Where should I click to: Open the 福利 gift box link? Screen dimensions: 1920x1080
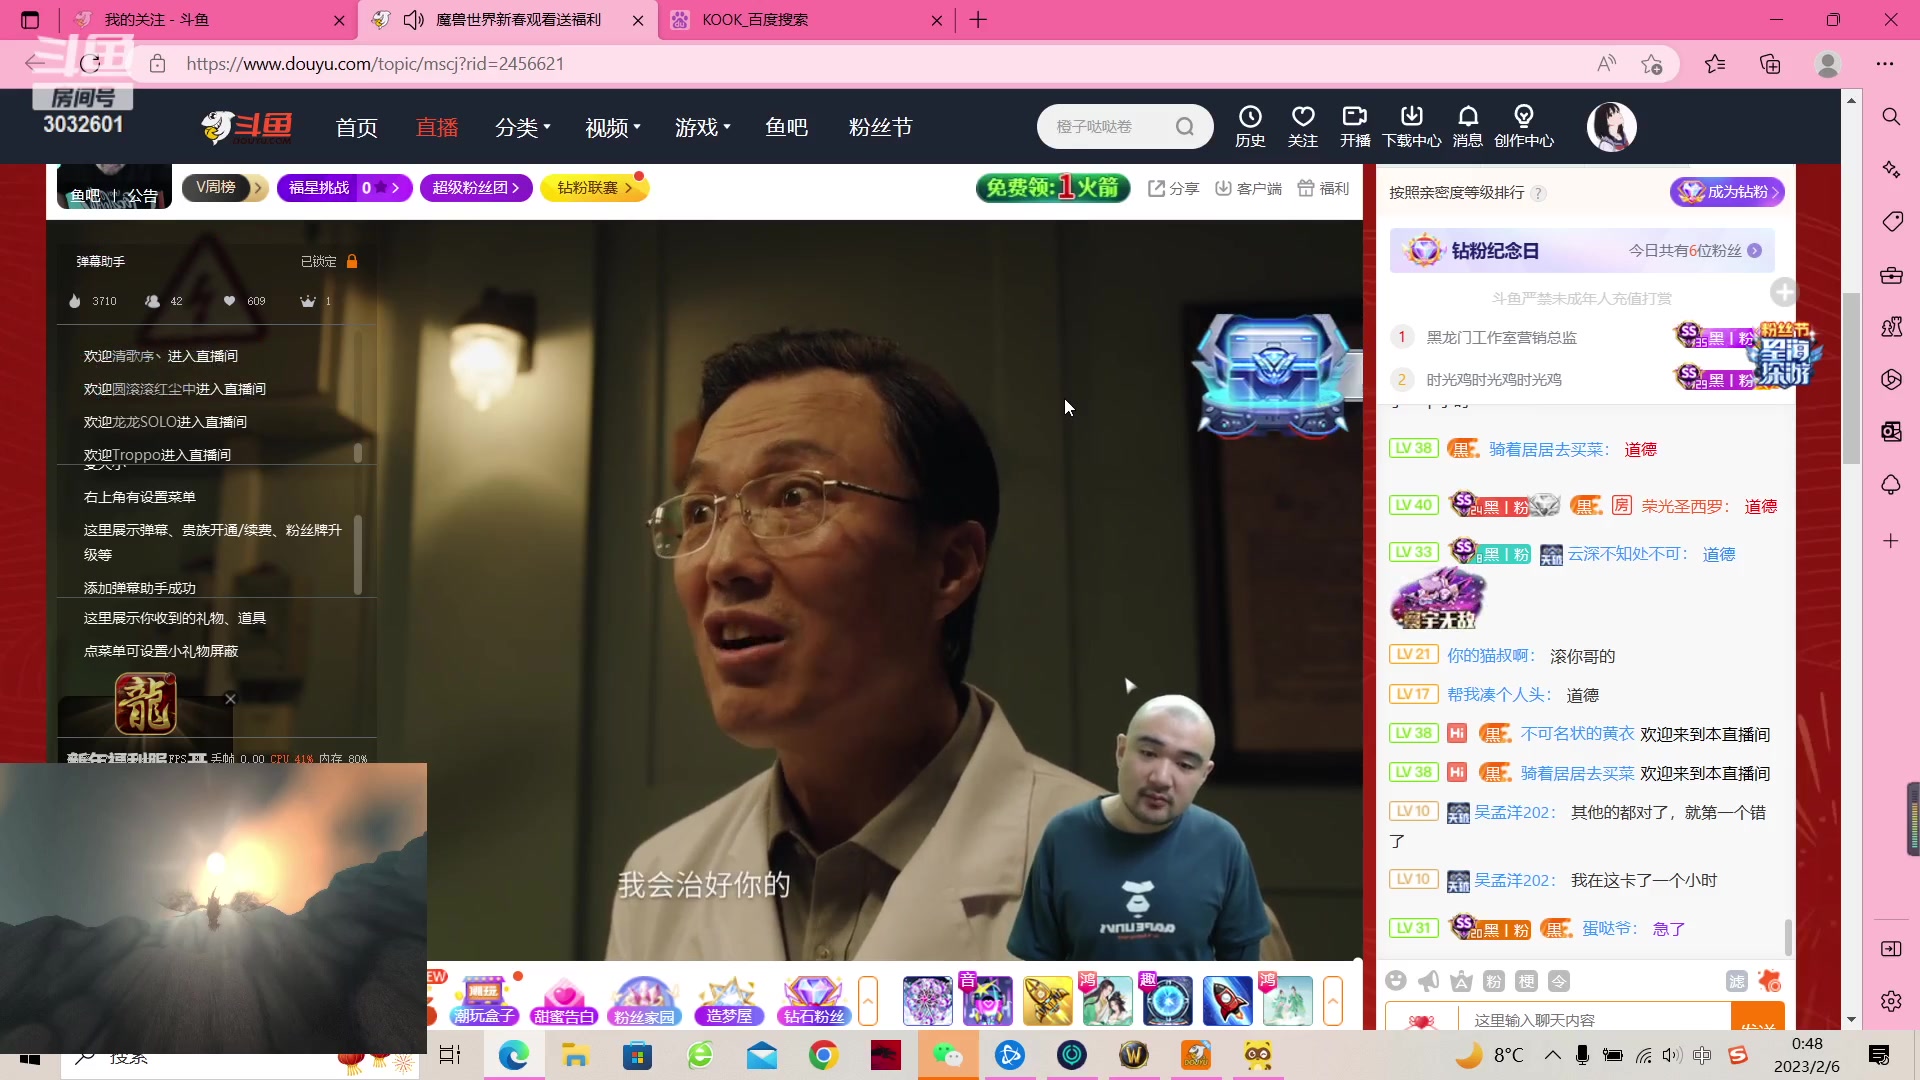pyautogui.click(x=1323, y=188)
